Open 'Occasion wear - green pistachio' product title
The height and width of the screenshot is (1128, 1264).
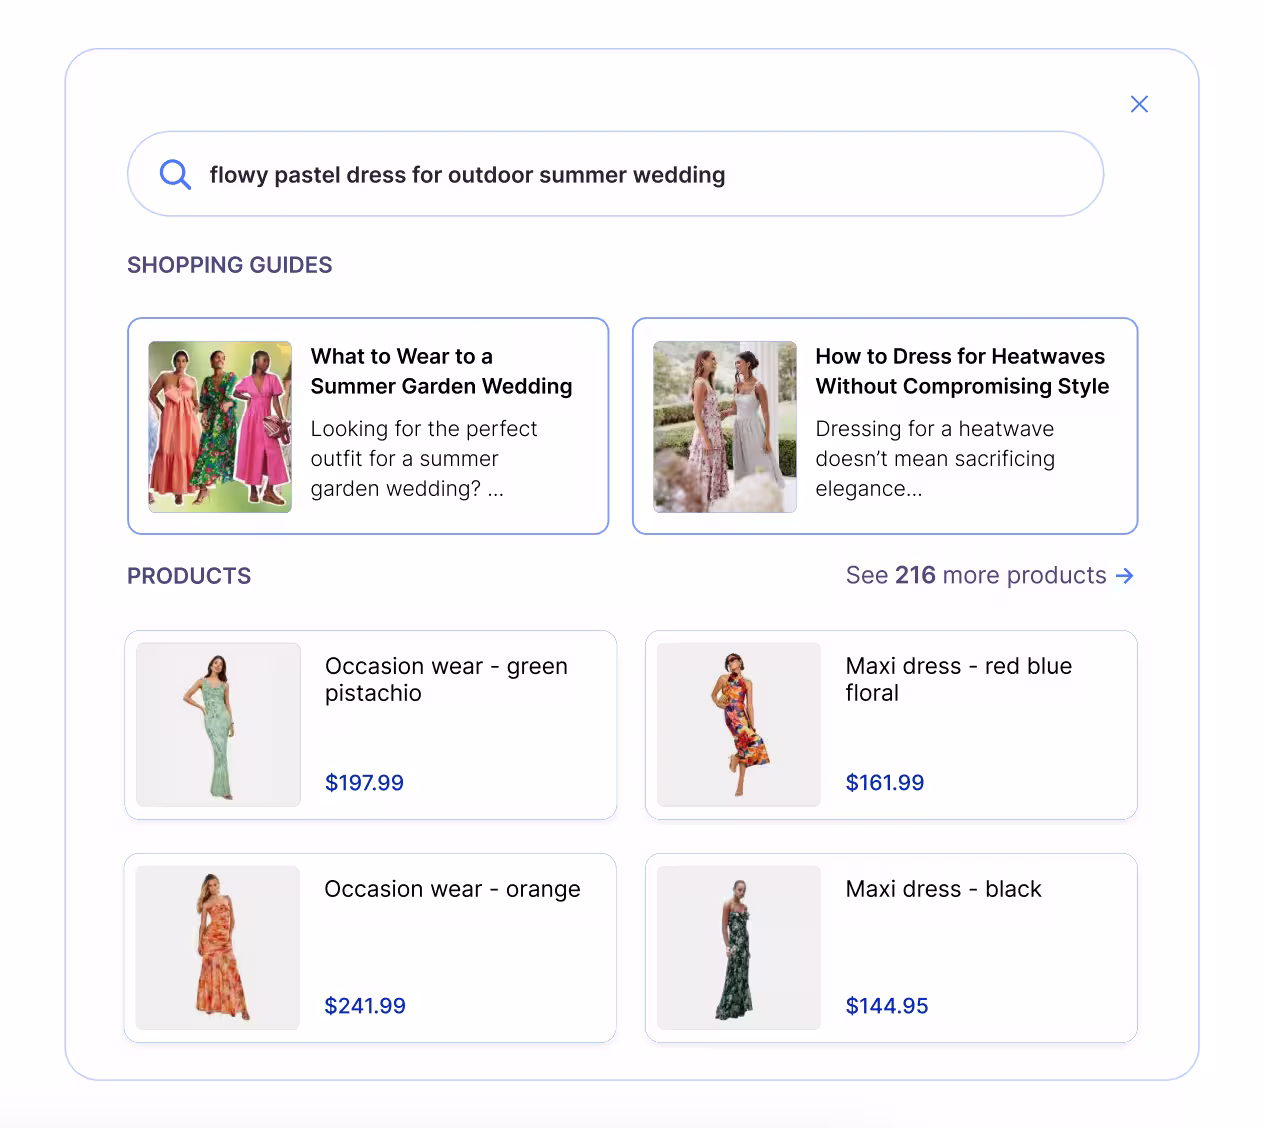[x=446, y=679]
